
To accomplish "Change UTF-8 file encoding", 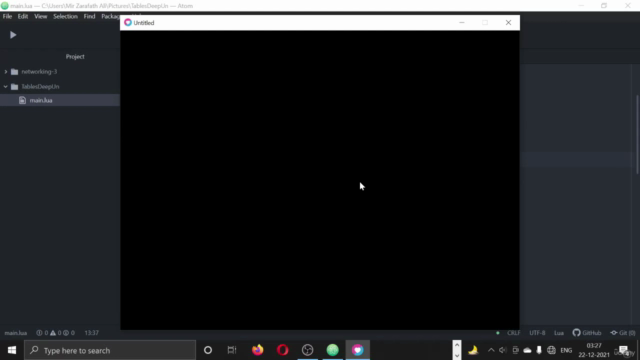I will point(537,333).
